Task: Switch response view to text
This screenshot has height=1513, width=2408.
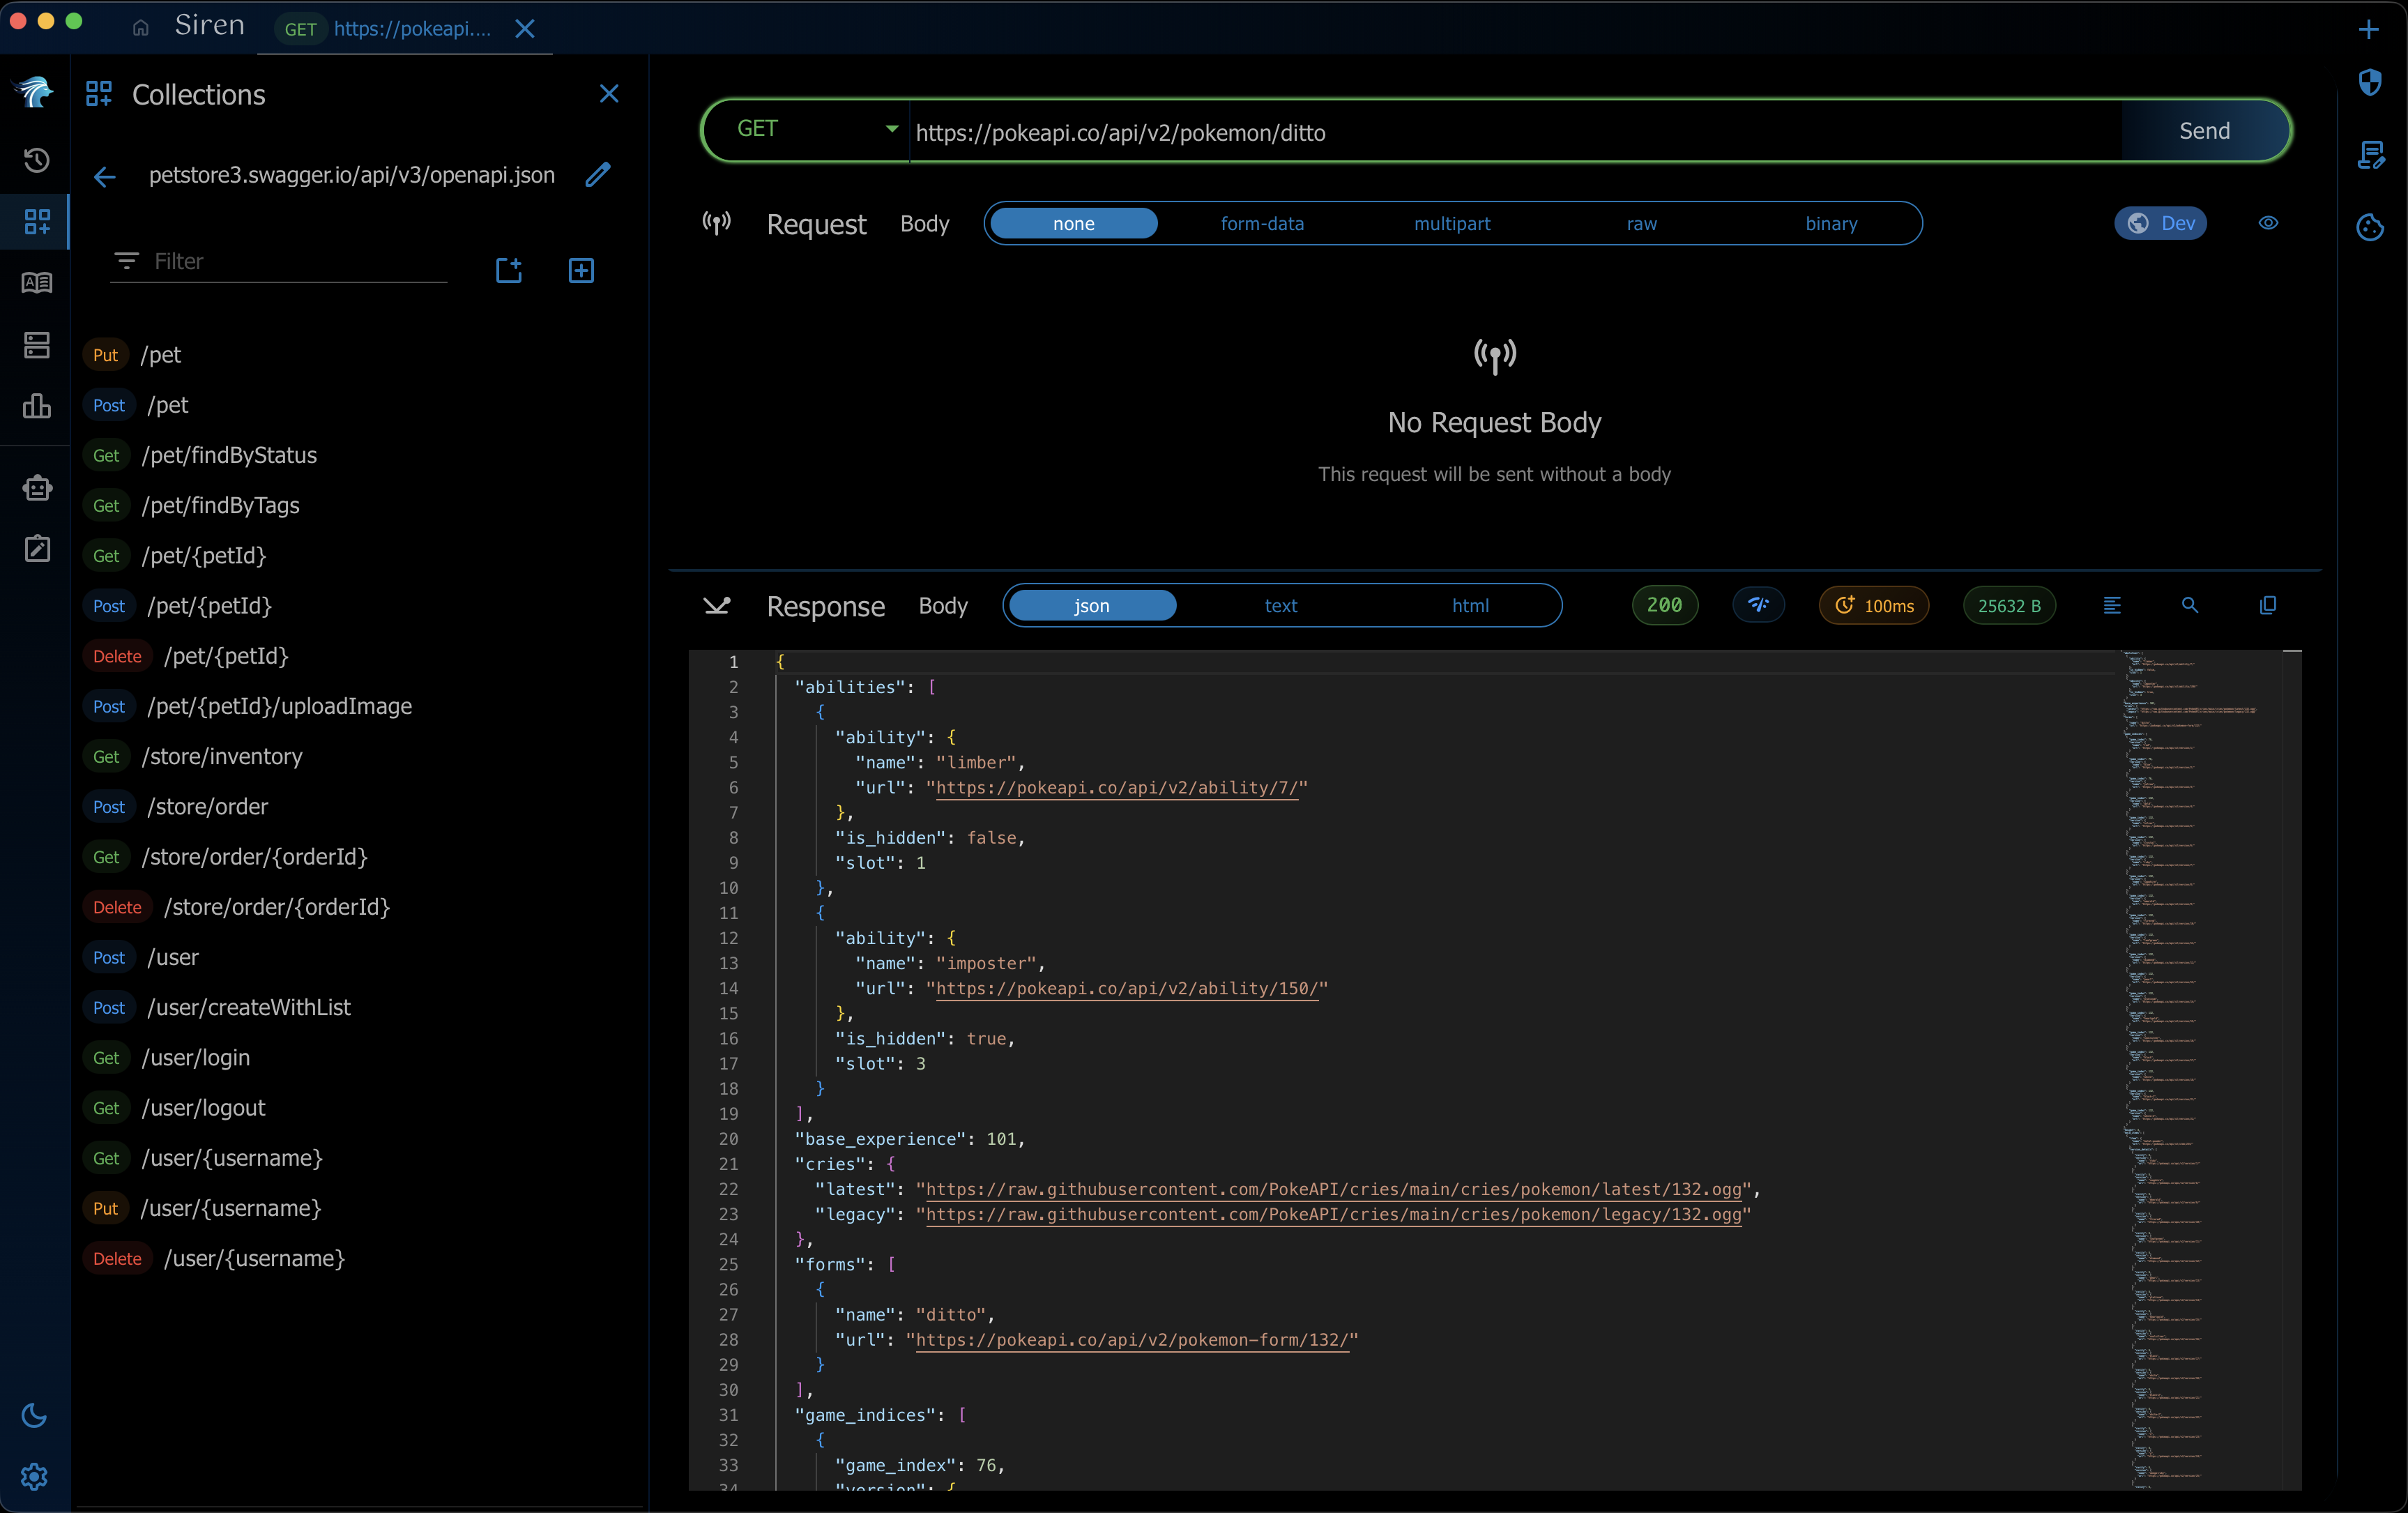Action: [1281, 606]
